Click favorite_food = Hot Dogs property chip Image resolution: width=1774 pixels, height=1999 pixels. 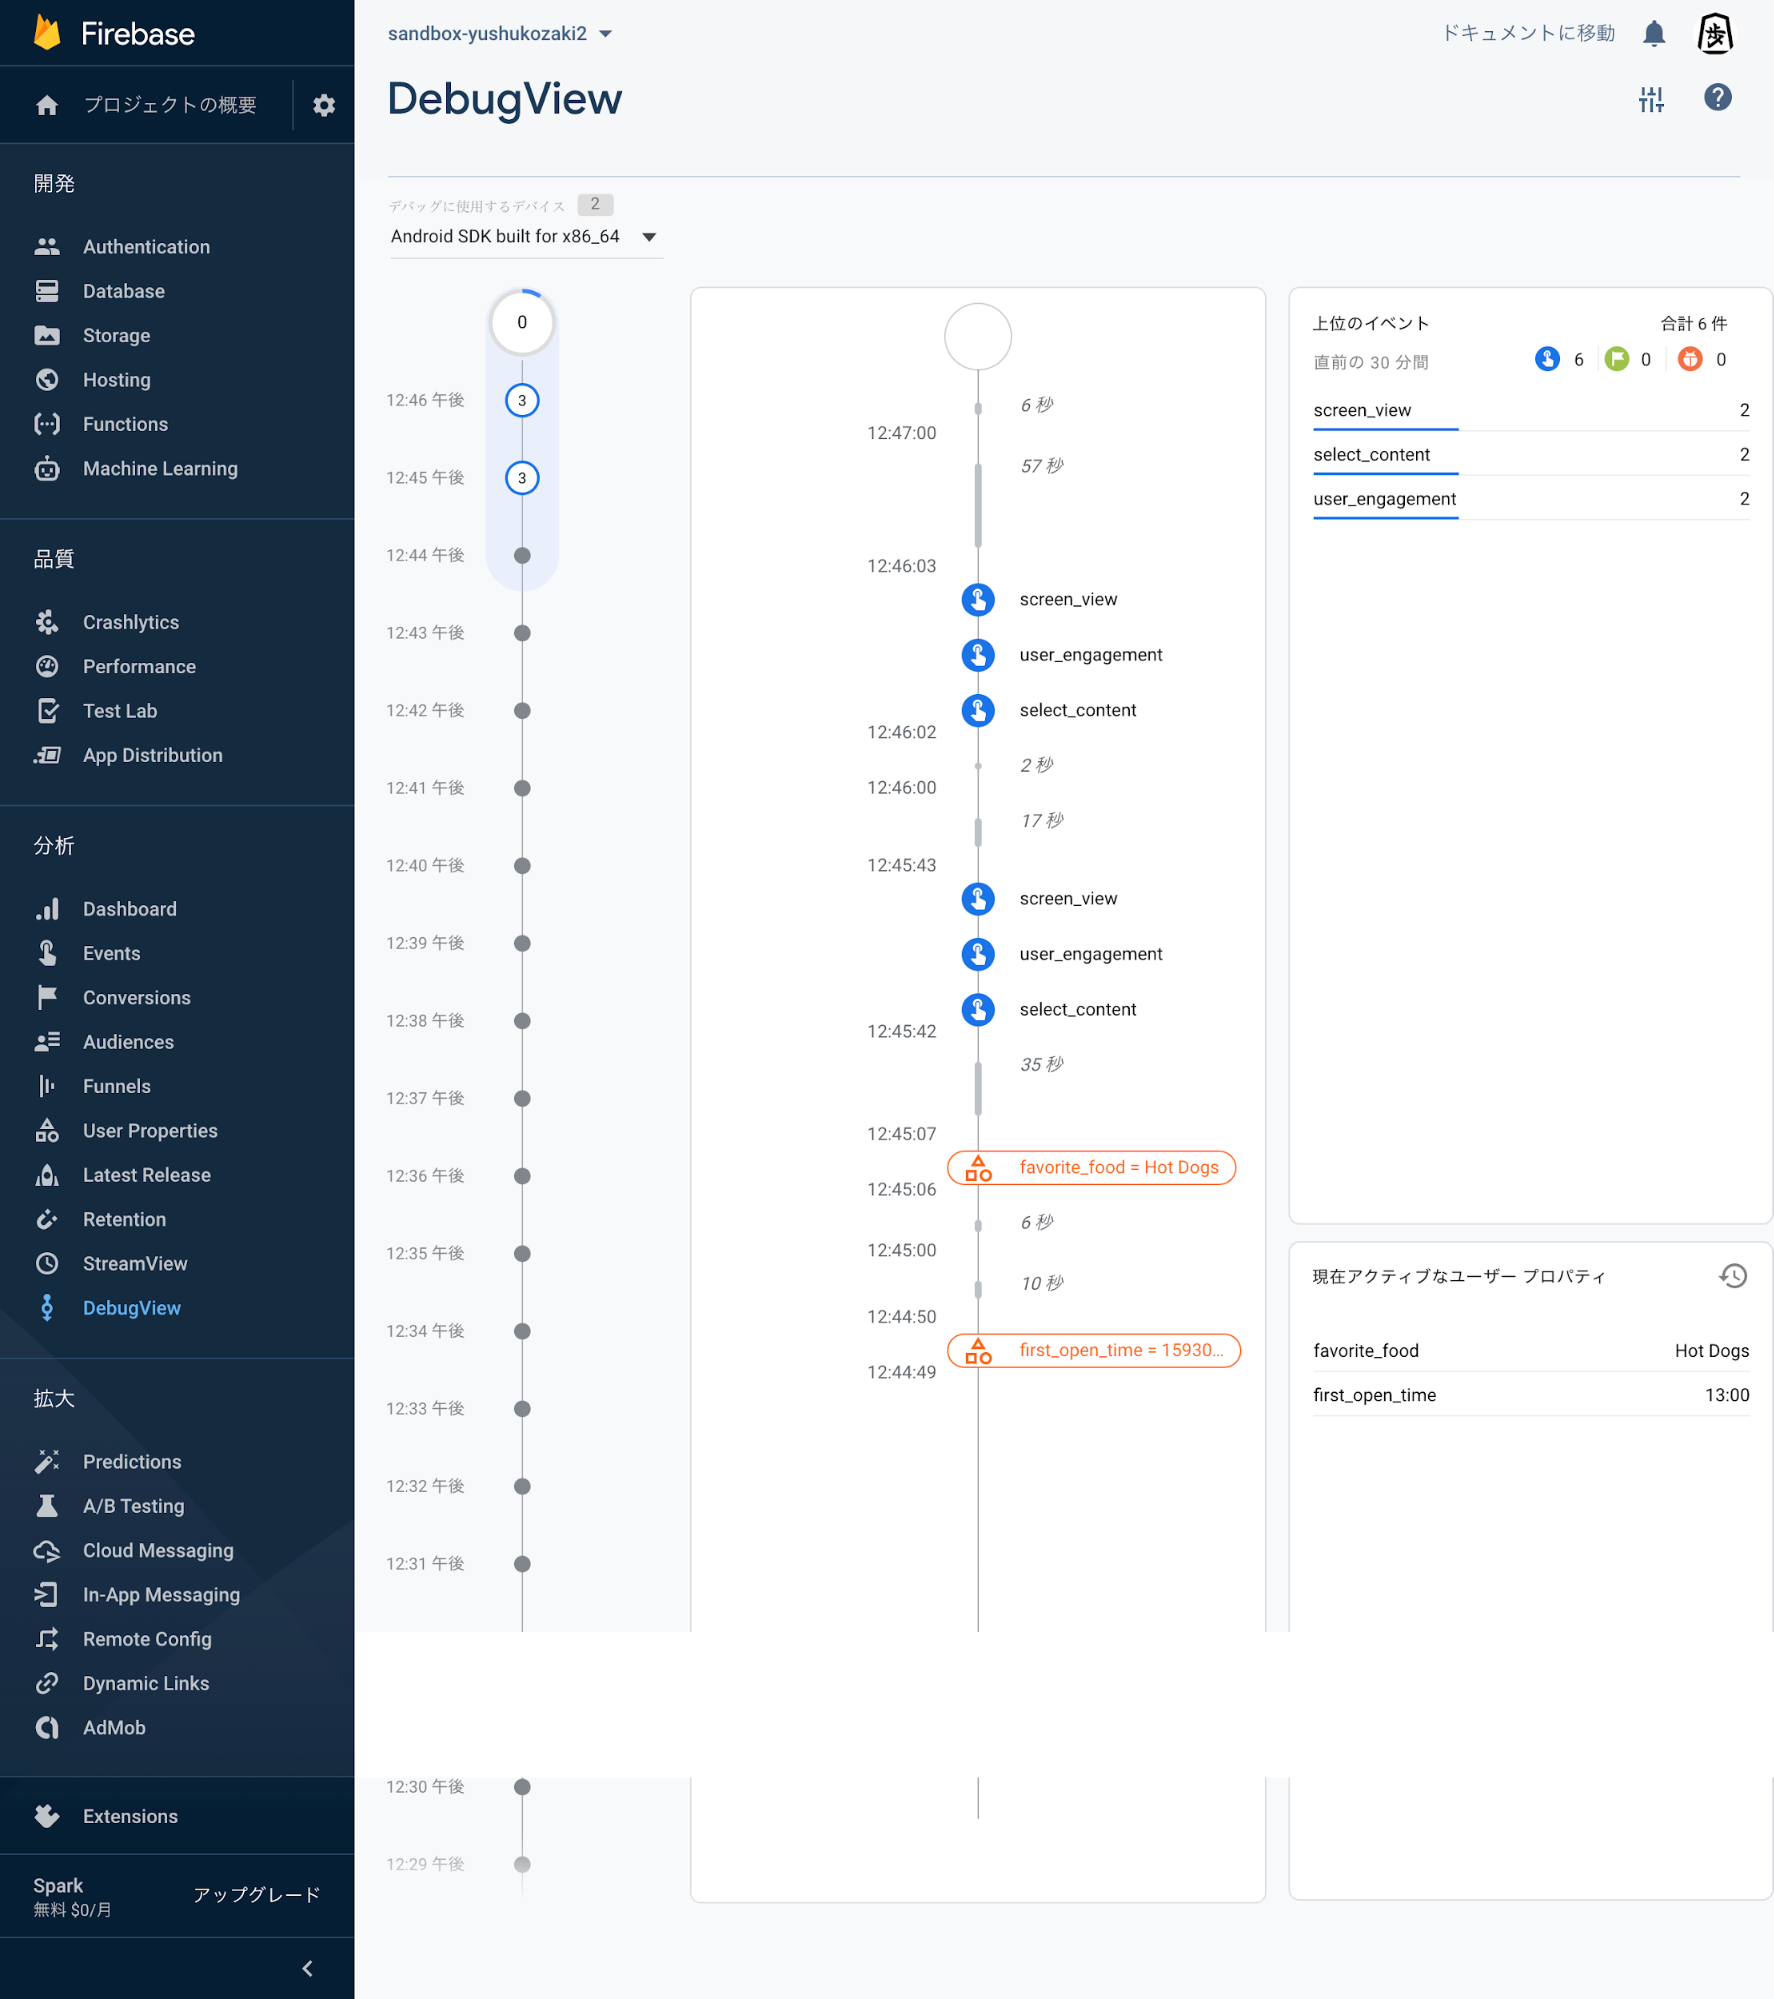1091,1167
